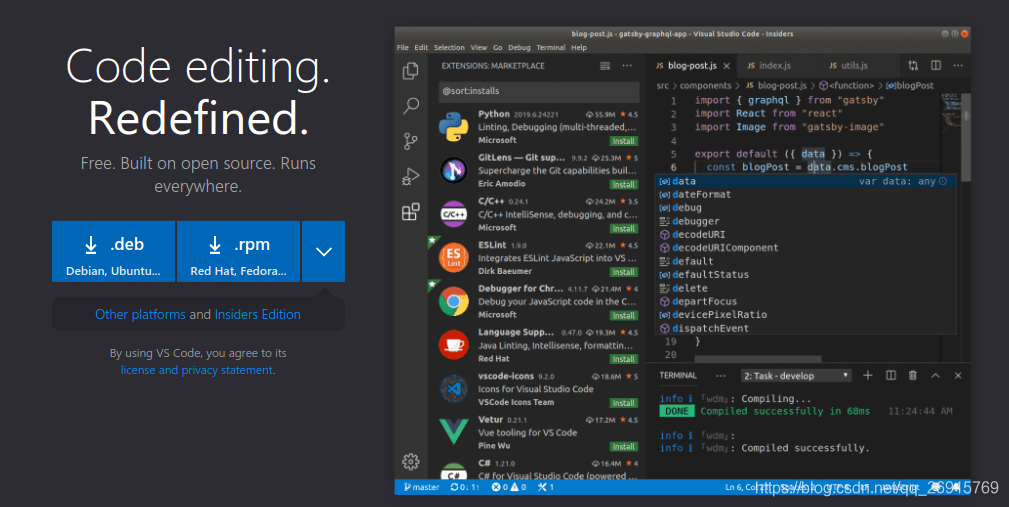
Task: Click the components breadcrumb segment
Action: pyautogui.click(x=705, y=86)
